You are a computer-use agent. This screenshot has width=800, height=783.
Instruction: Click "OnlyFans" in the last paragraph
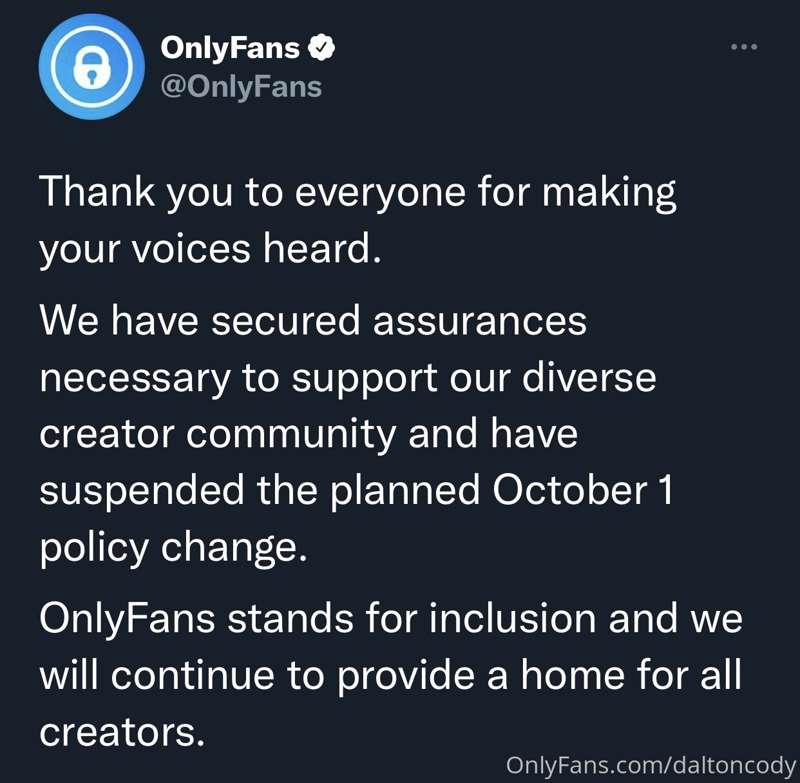pos(127,620)
